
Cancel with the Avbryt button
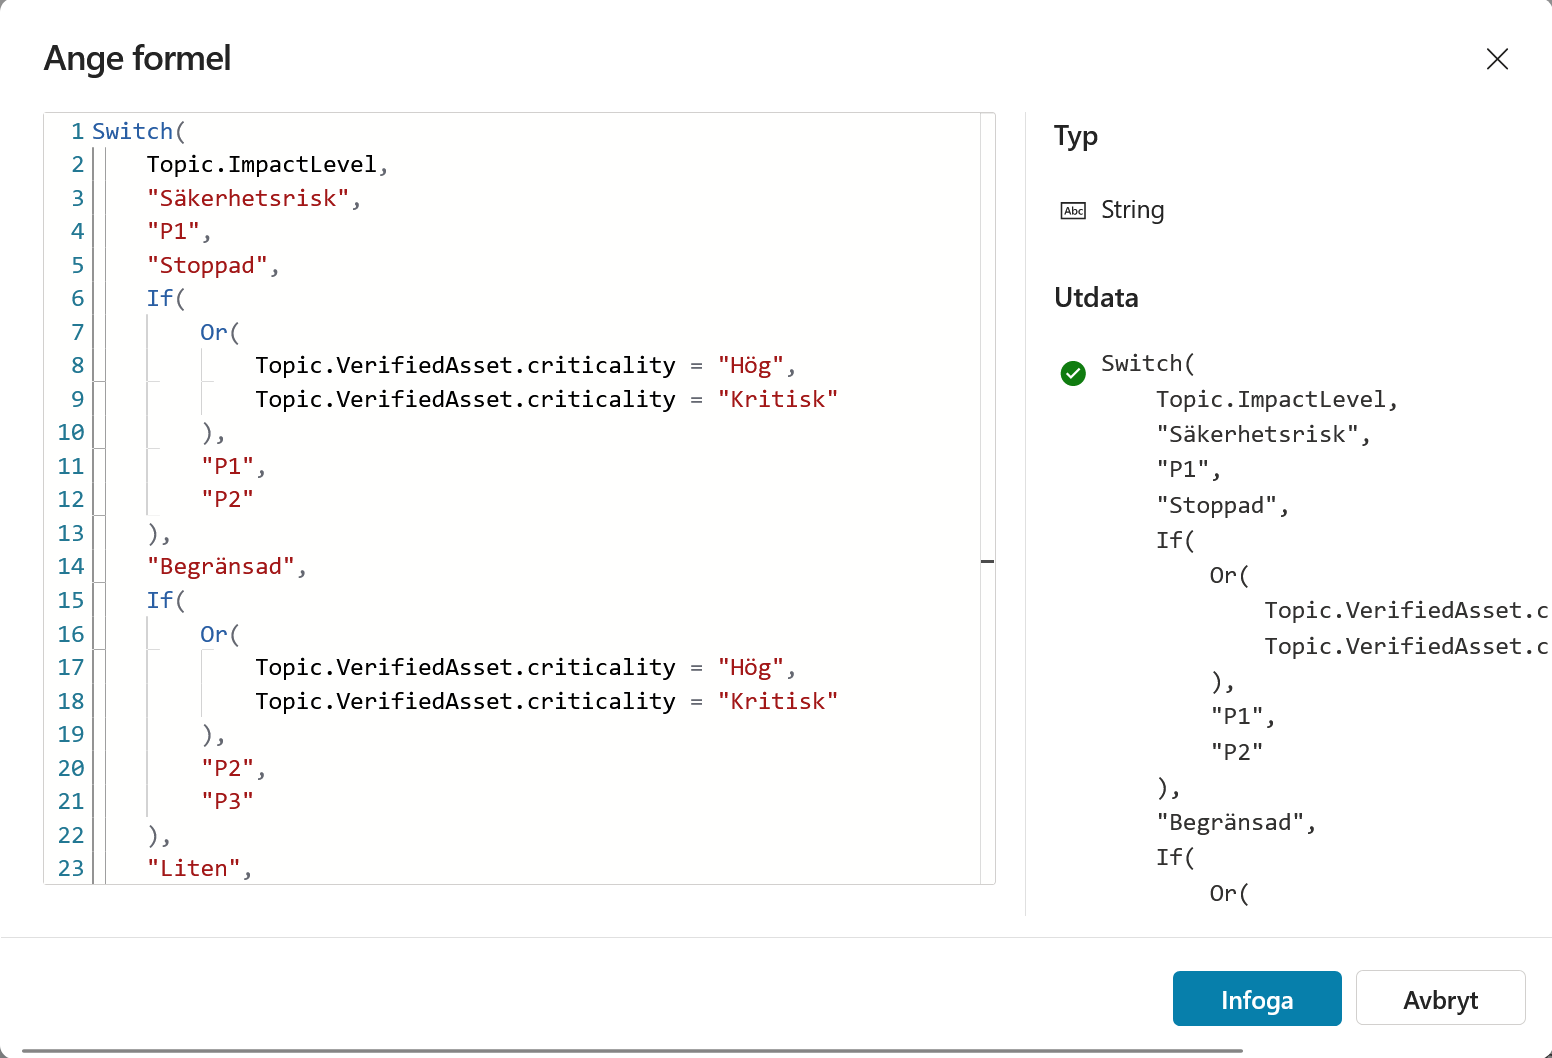(x=1440, y=999)
